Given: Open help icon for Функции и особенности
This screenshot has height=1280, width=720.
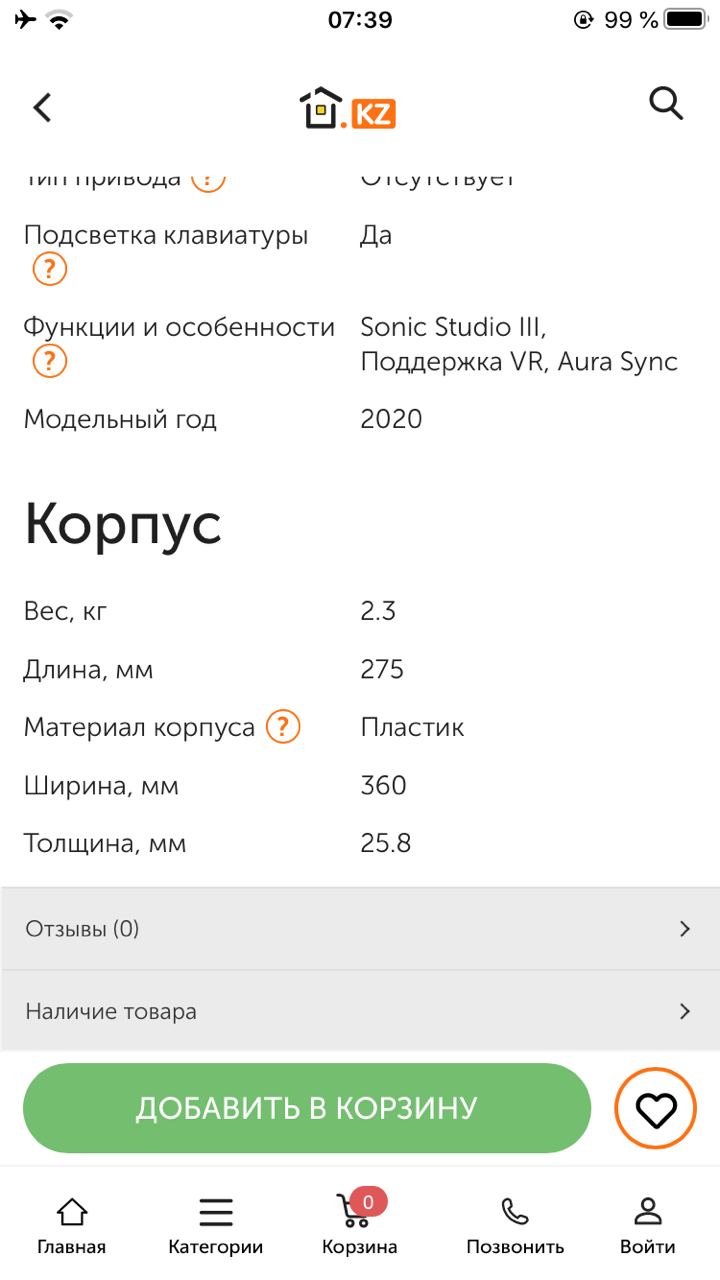Looking at the screenshot, I should tap(50, 361).
